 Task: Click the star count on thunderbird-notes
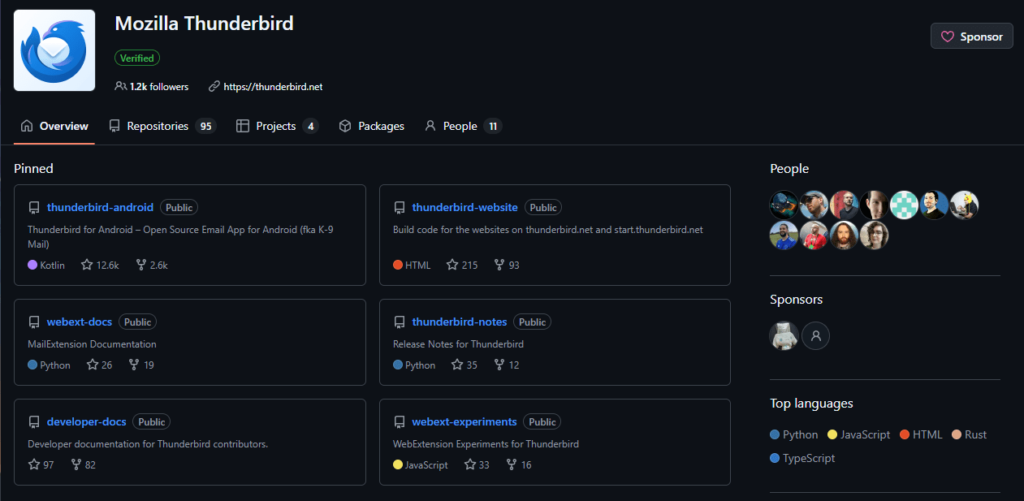click(x=471, y=365)
